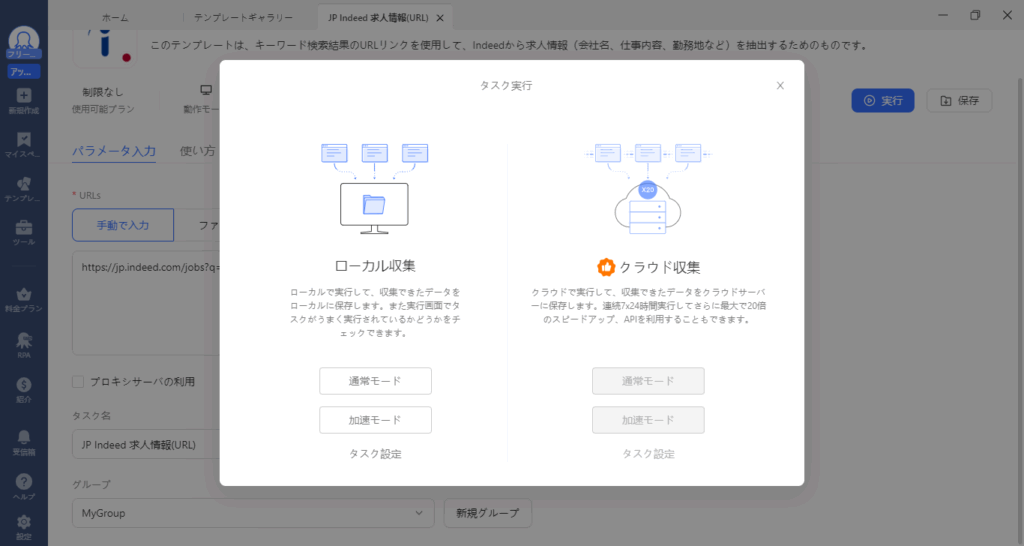Start ローカル収集 in 加速モード
This screenshot has width=1024, height=546.
pyautogui.click(x=376, y=420)
